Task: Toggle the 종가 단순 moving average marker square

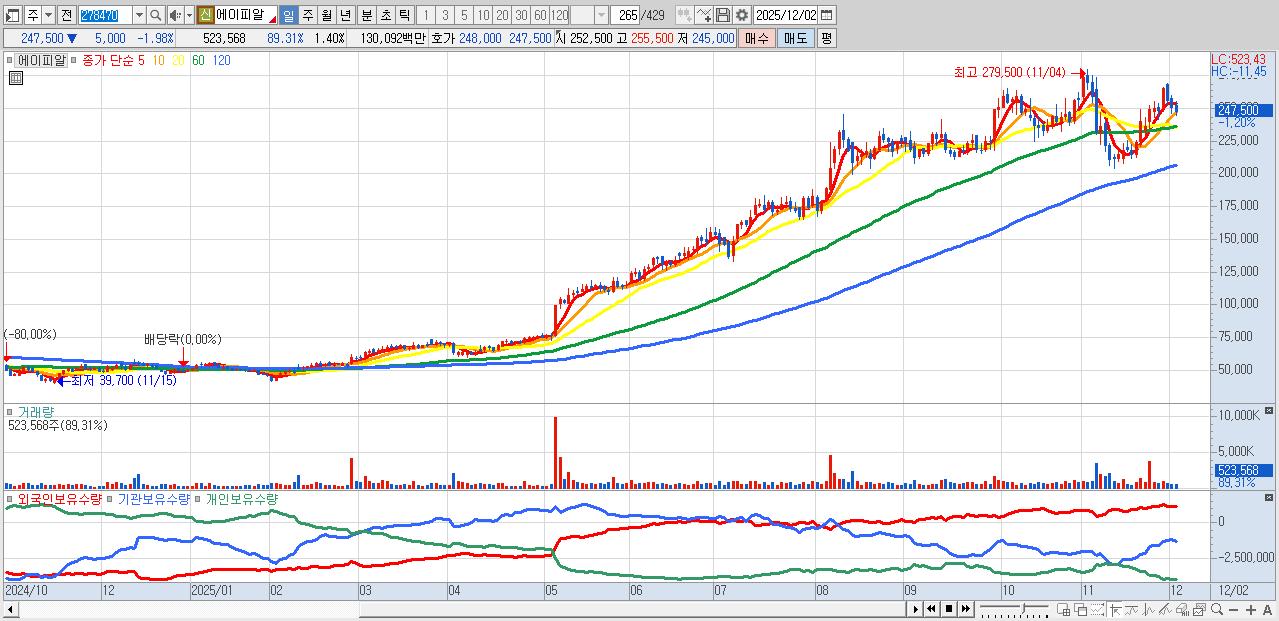Action: pos(74,60)
